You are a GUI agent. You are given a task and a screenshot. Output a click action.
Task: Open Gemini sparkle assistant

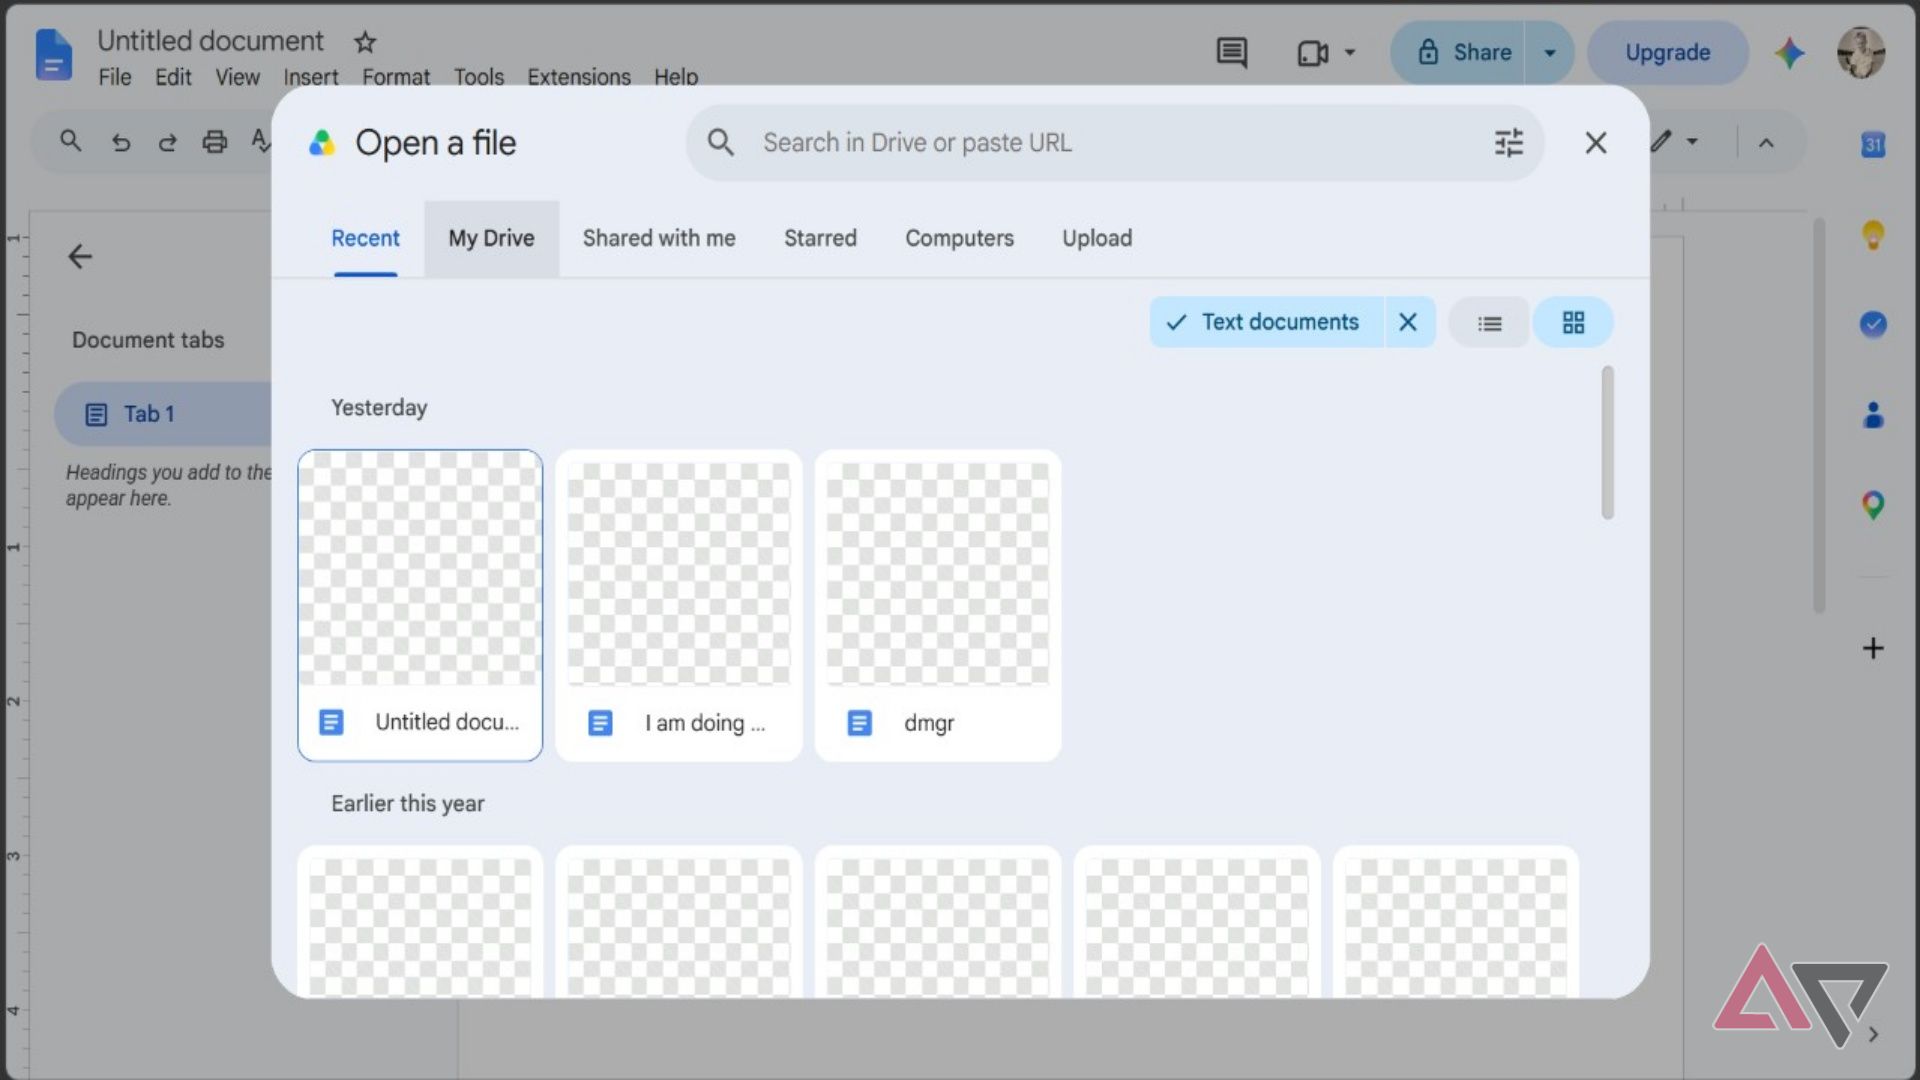tap(1789, 53)
